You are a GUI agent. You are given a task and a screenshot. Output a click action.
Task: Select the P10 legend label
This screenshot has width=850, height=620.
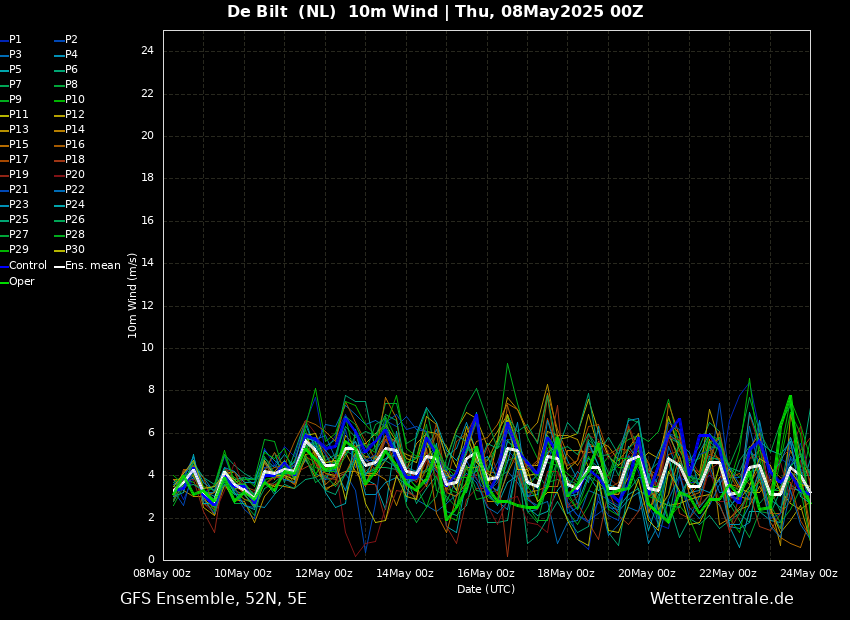[75, 100]
